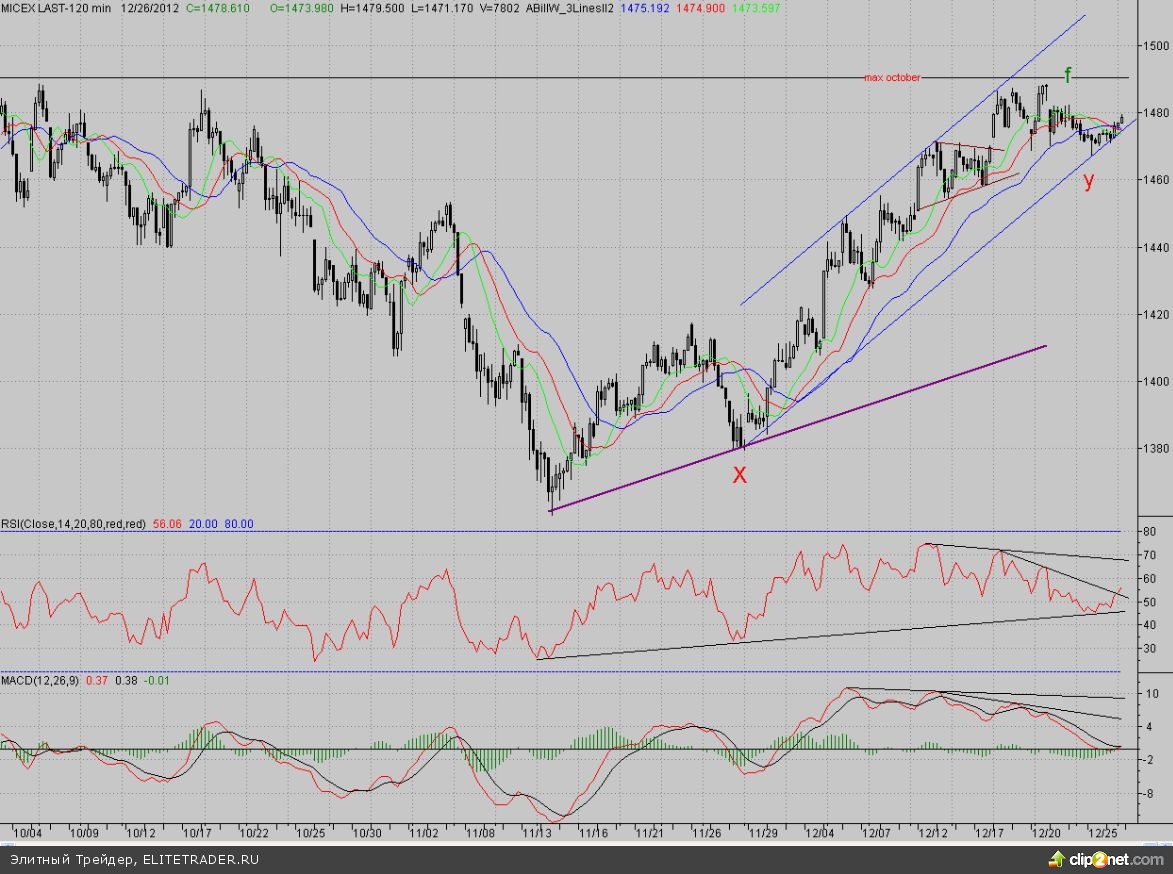This screenshot has height=874, width=1173.
Task: Select the green f wave marker
Action: [1068, 75]
